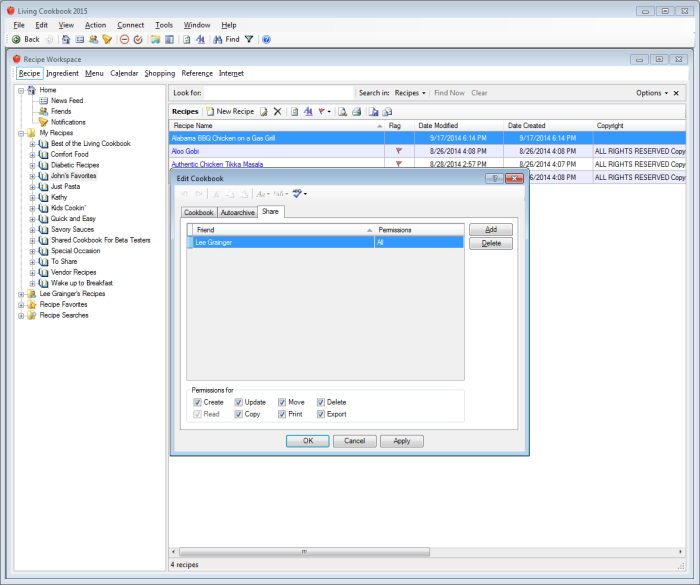
Task: Expand the Lee Grainger's Recipes node
Action: [x=21, y=294]
